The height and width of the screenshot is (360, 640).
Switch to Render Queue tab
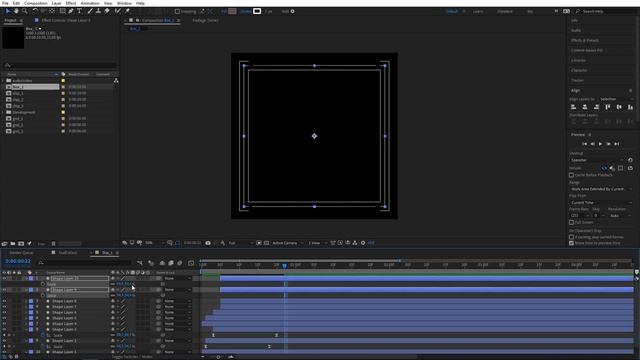[21, 253]
